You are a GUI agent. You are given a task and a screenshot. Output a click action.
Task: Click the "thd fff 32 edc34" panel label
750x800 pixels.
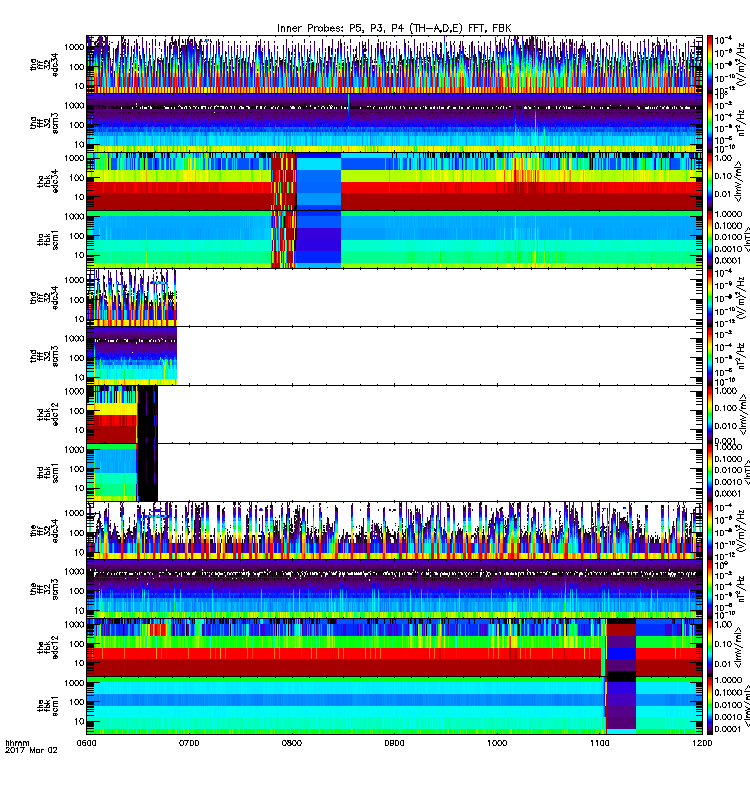point(45,297)
